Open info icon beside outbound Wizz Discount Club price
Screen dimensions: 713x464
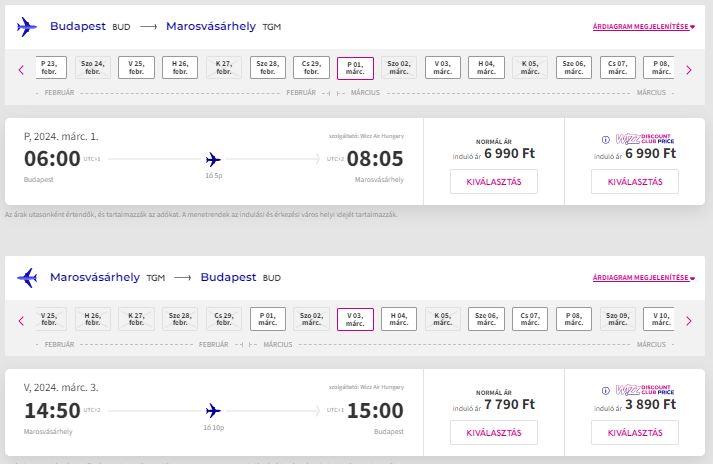click(x=605, y=140)
